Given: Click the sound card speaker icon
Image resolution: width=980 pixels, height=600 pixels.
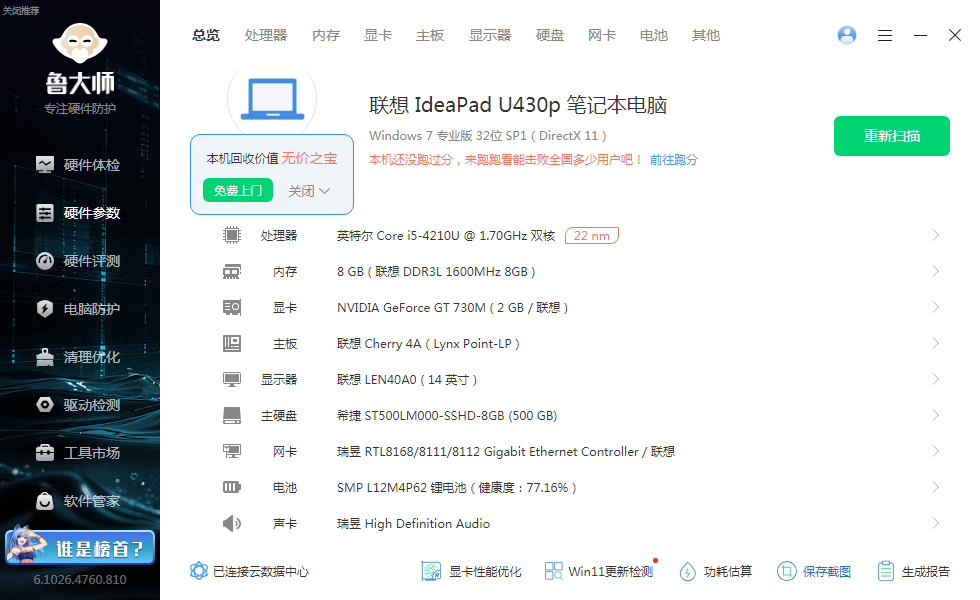Looking at the screenshot, I should tap(232, 523).
